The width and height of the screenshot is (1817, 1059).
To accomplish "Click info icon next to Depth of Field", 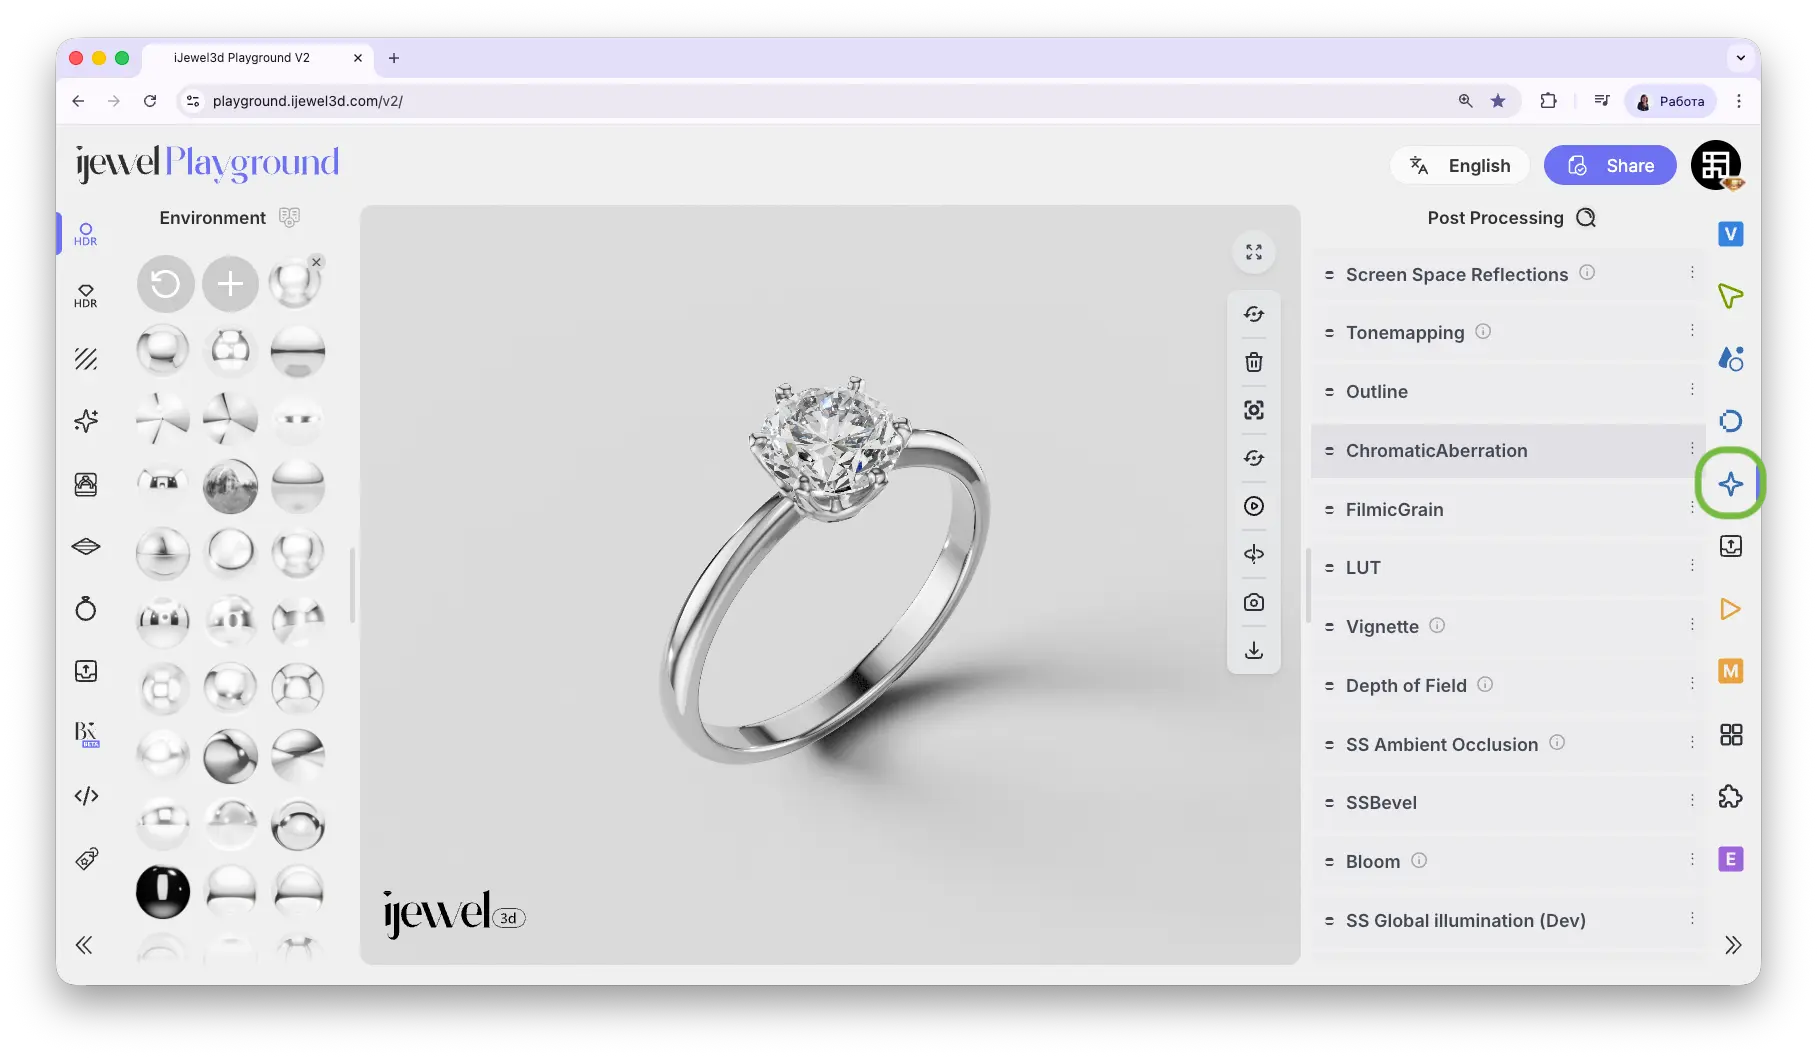I will pos(1485,684).
